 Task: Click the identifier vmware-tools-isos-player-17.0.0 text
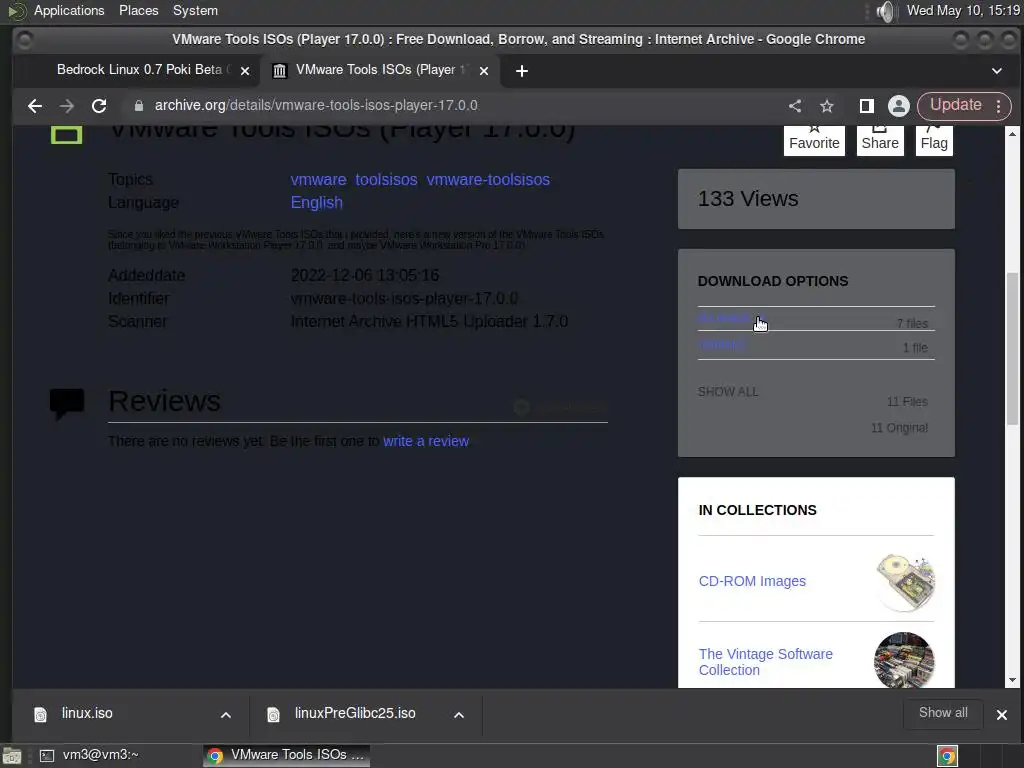[x=404, y=298]
